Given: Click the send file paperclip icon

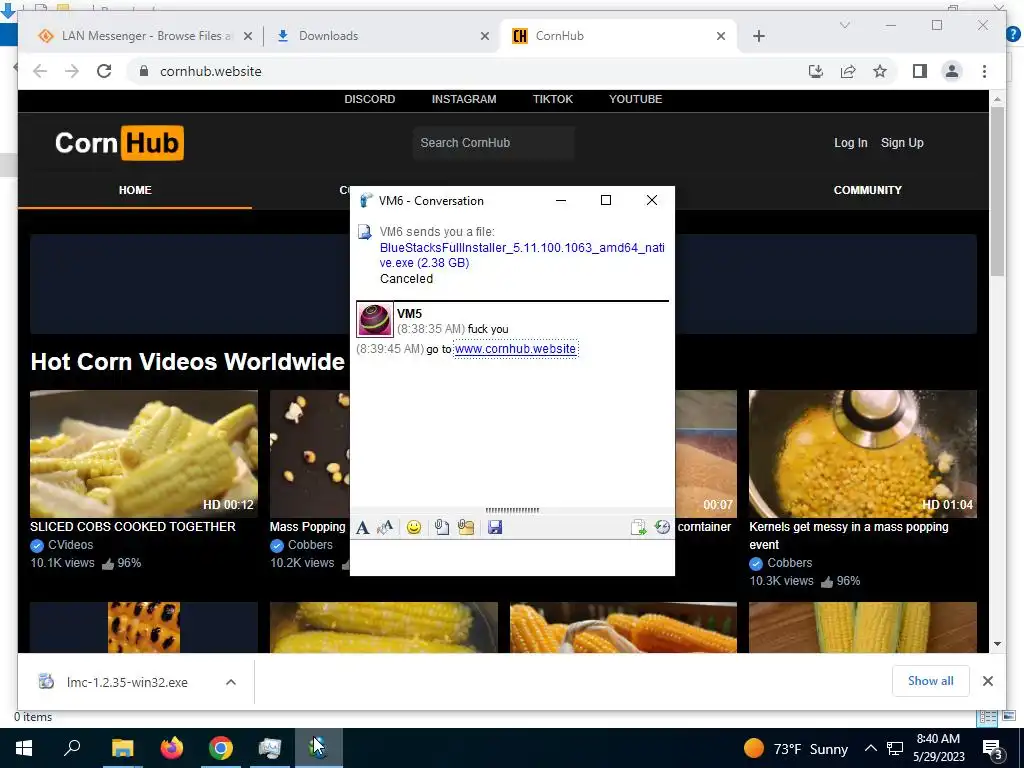Looking at the screenshot, I should tap(441, 528).
